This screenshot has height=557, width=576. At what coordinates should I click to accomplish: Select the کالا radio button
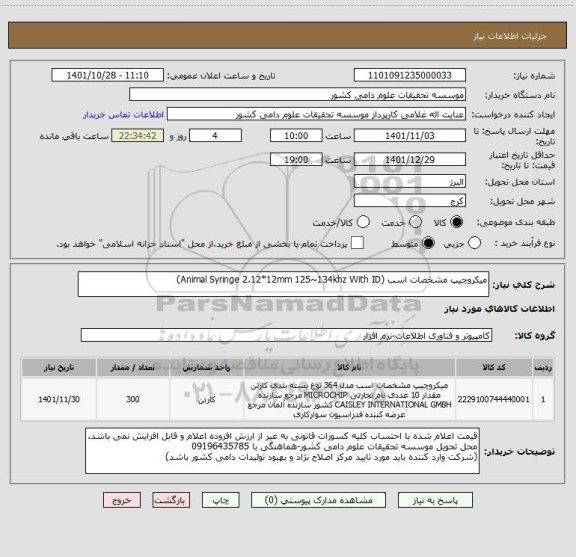click(x=457, y=222)
